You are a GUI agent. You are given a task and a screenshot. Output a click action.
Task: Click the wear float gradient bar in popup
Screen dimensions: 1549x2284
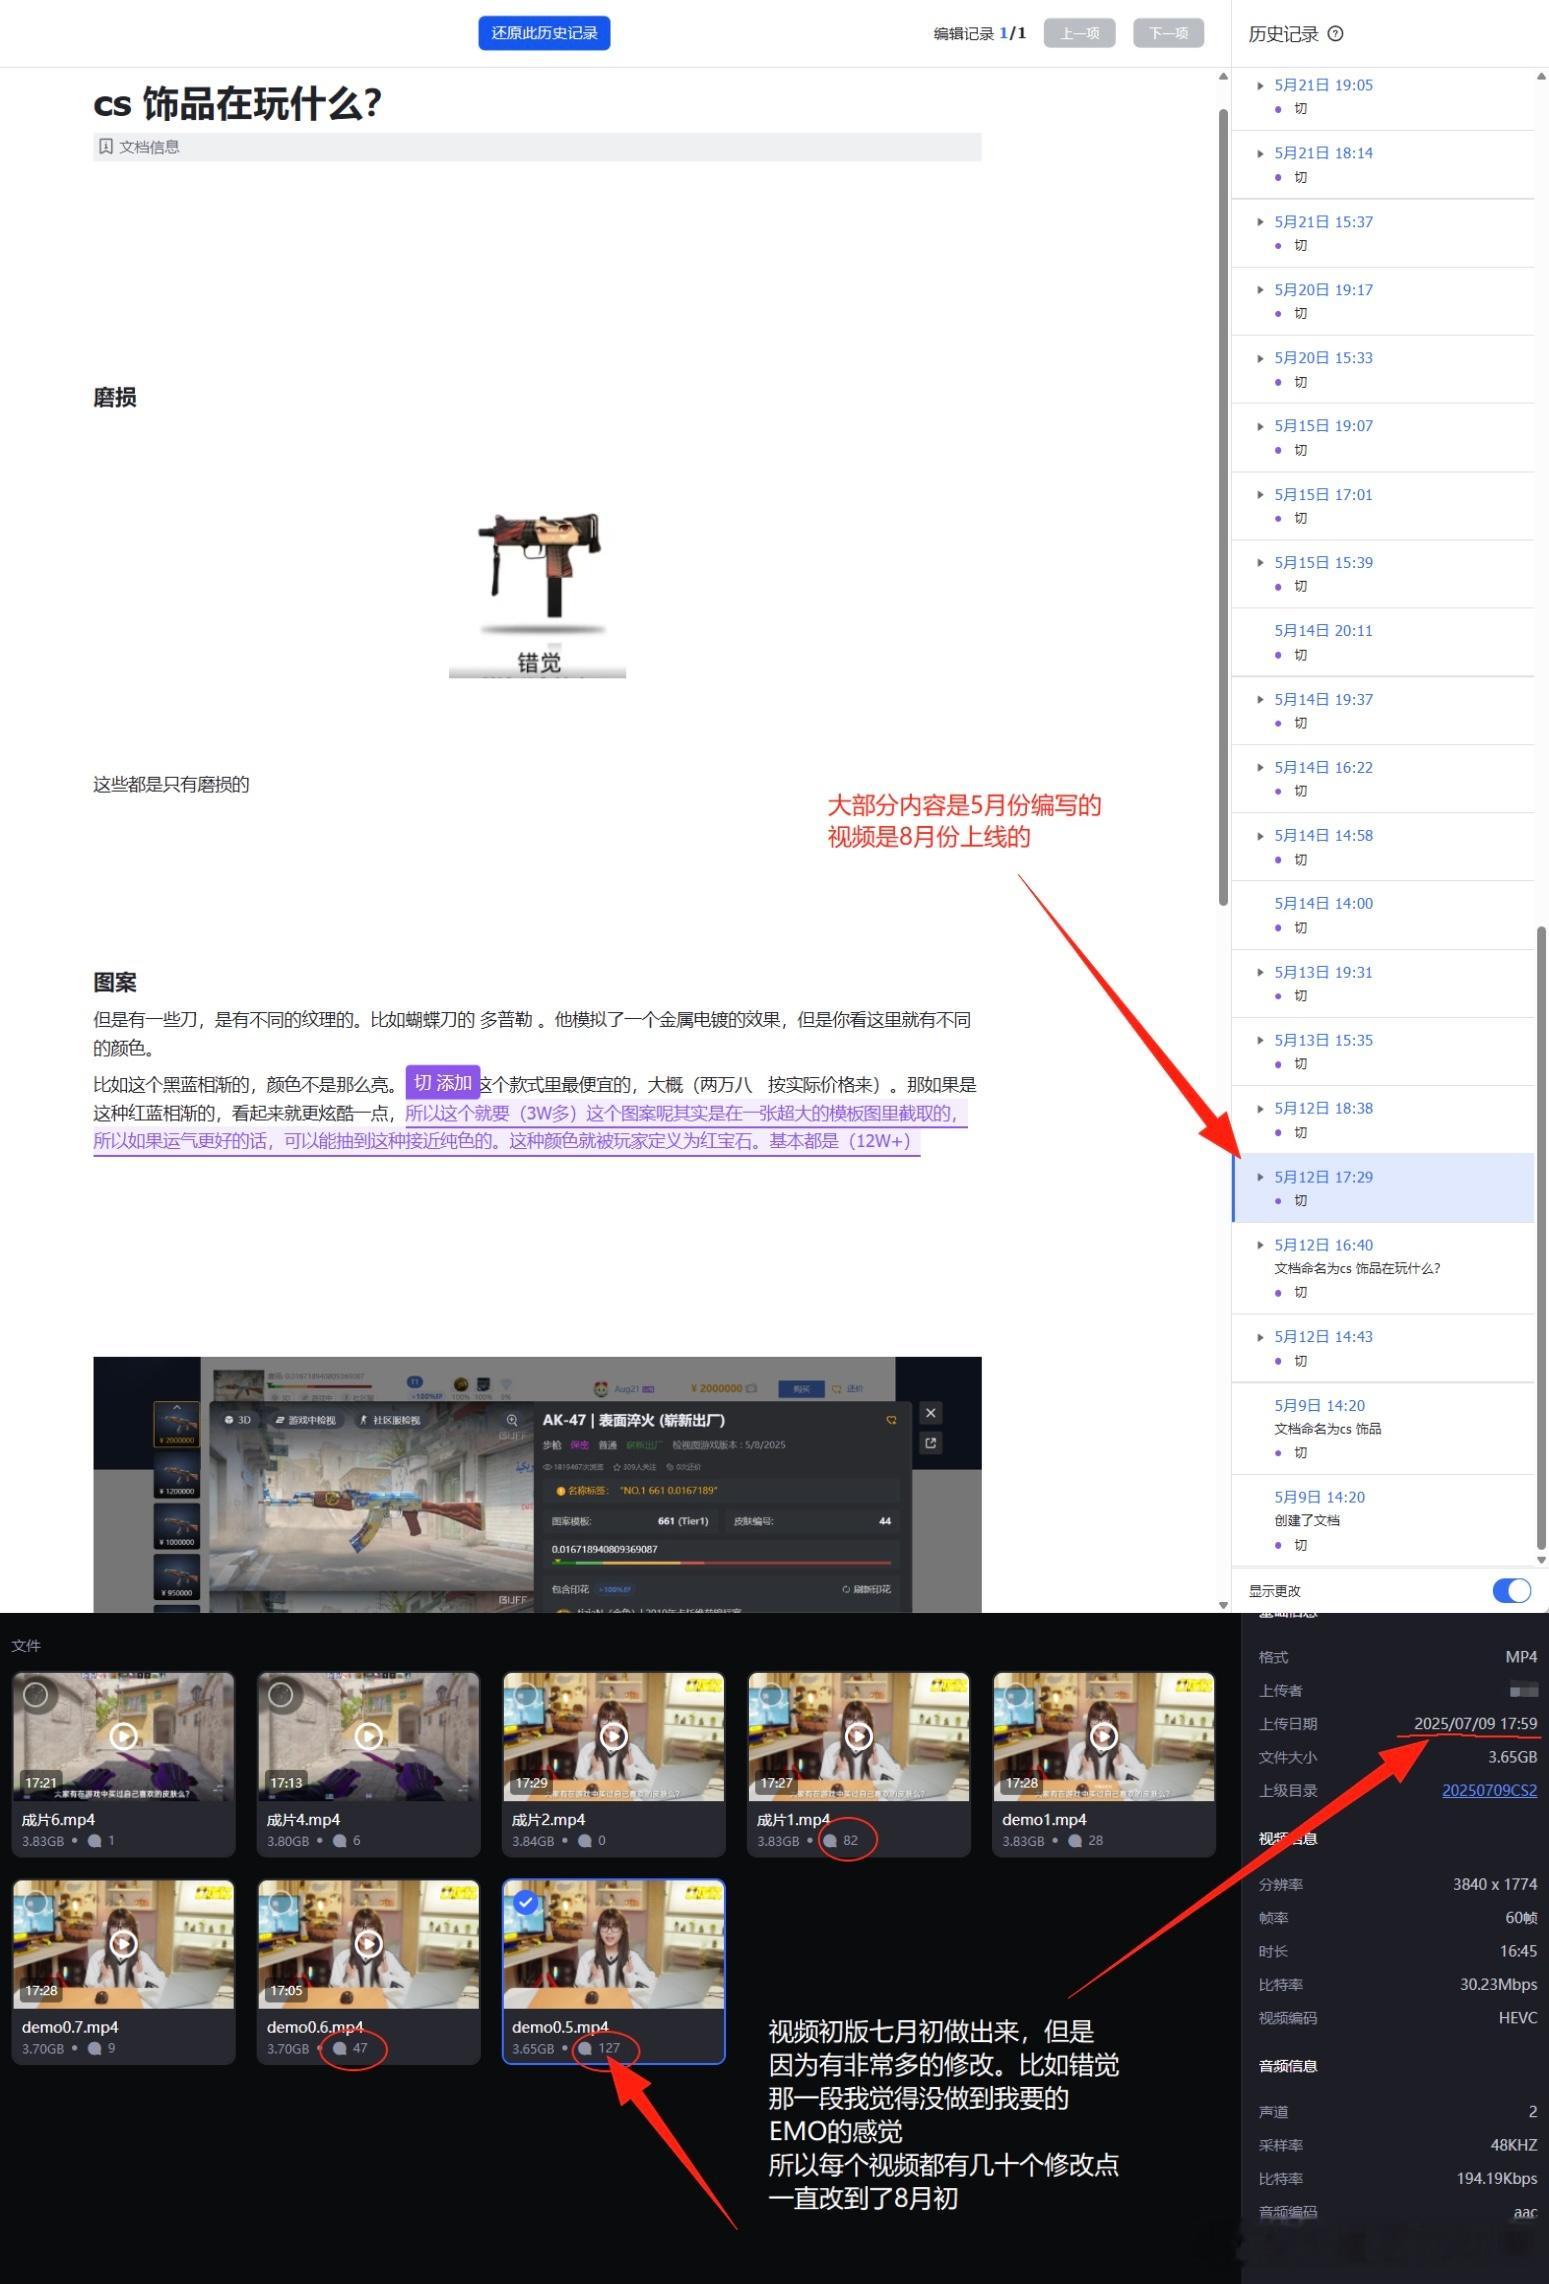click(x=720, y=1562)
